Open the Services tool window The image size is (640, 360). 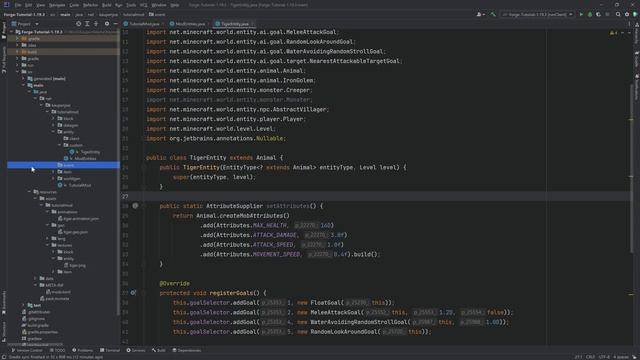click(x=136, y=350)
